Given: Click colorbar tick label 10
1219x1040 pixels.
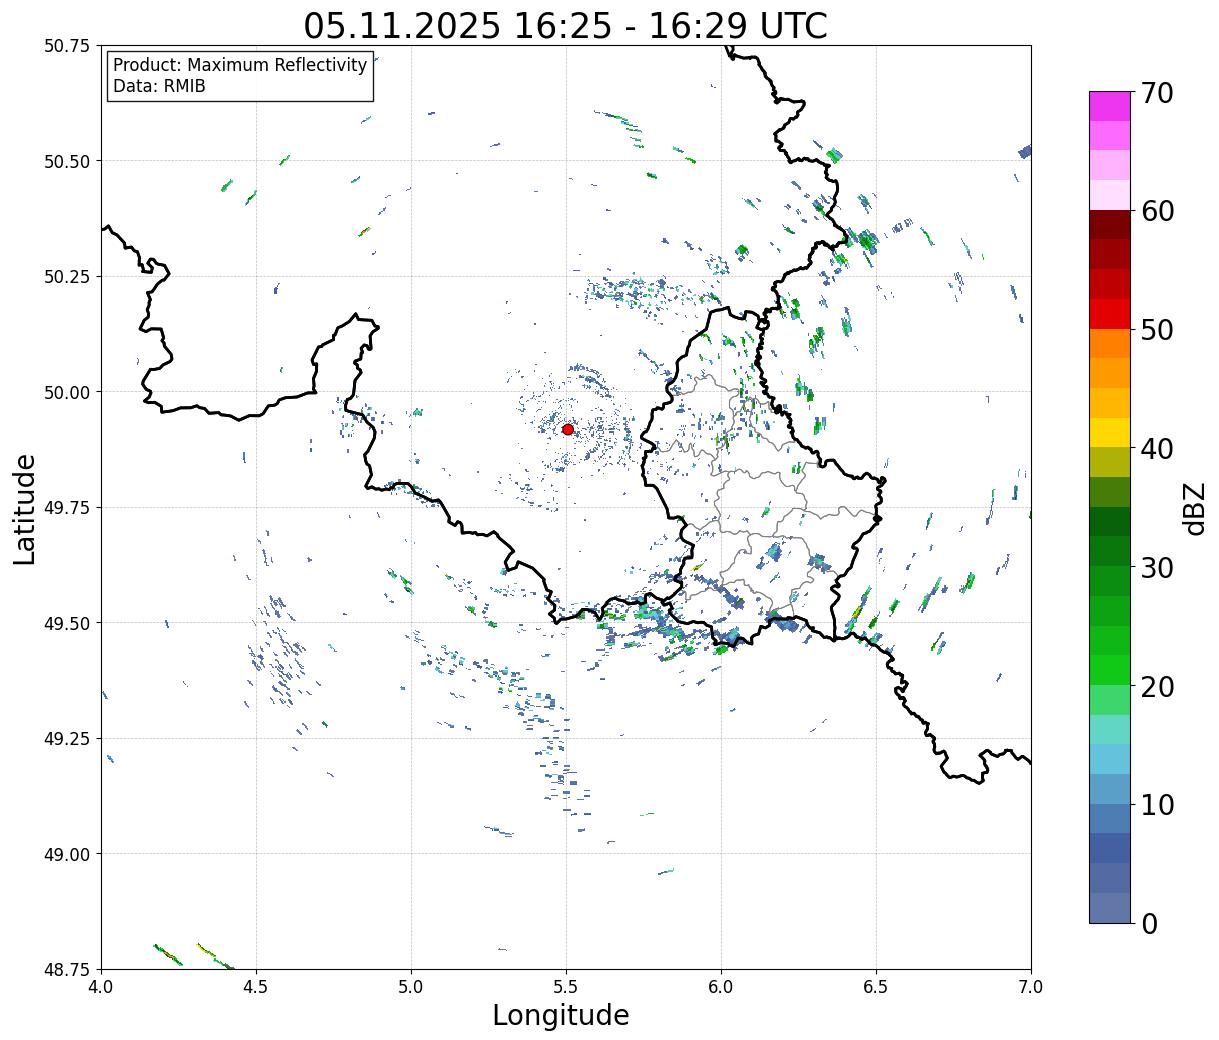Looking at the screenshot, I should pyautogui.click(x=1156, y=804).
